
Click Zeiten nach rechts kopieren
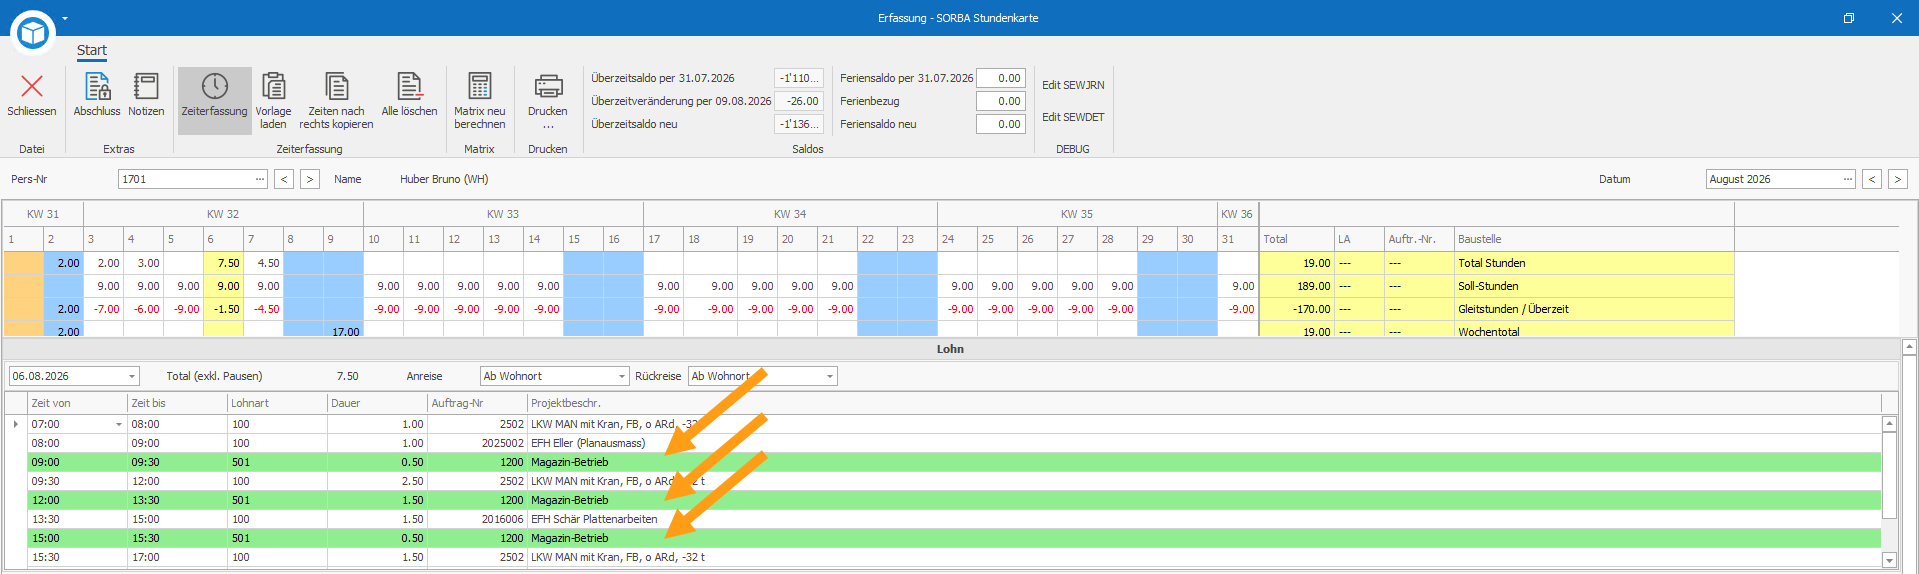click(336, 100)
